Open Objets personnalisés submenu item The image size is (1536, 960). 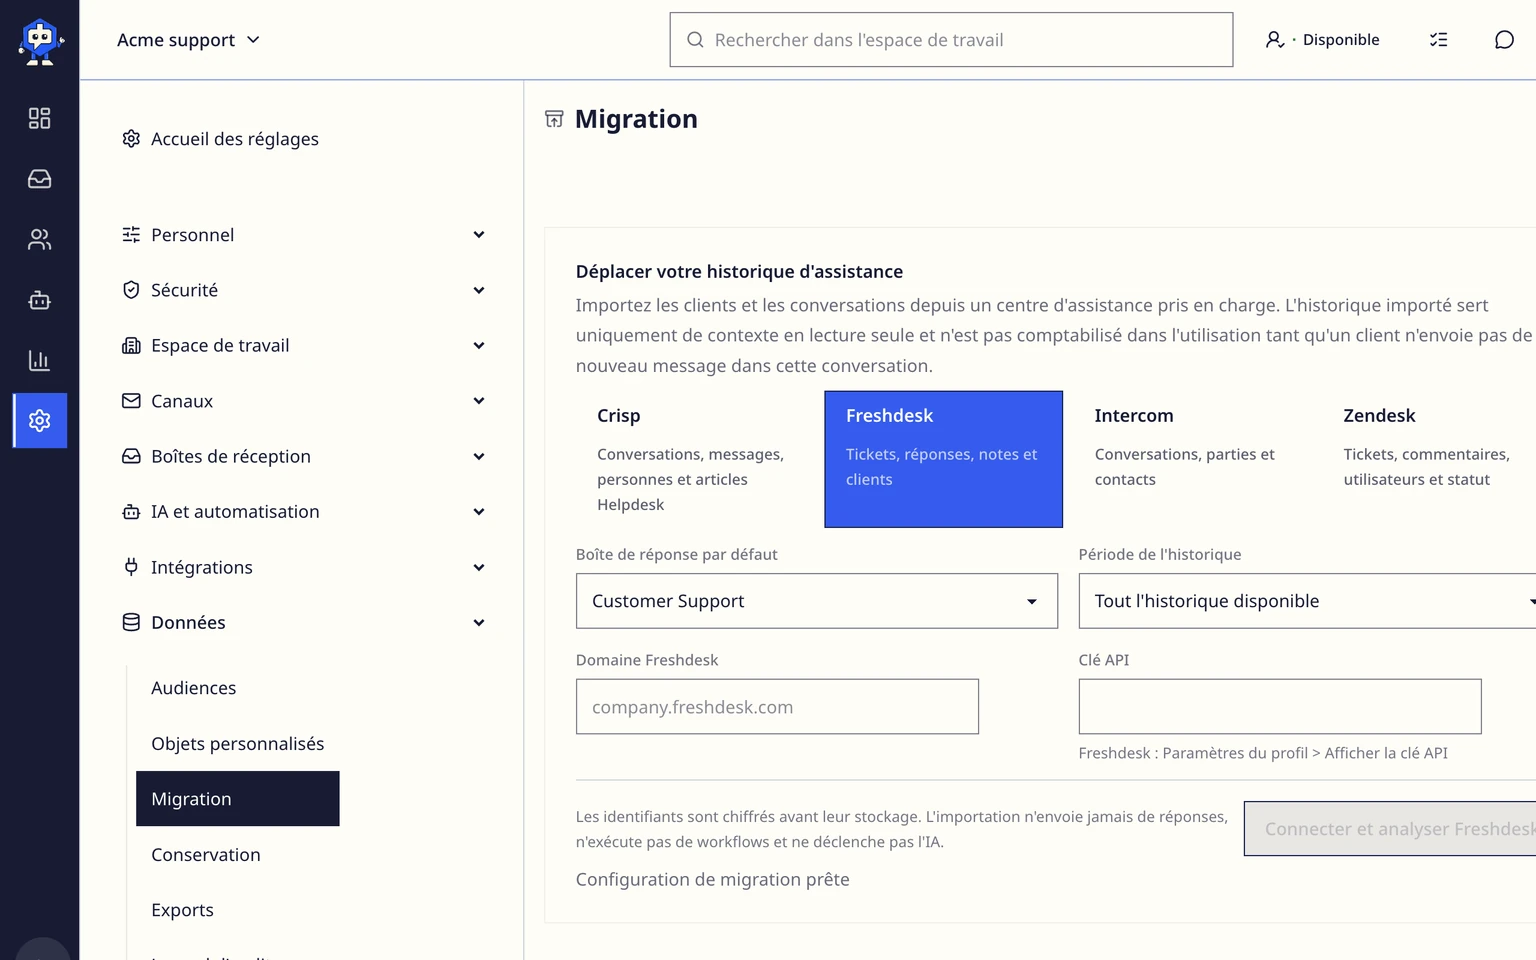pyautogui.click(x=238, y=744)
